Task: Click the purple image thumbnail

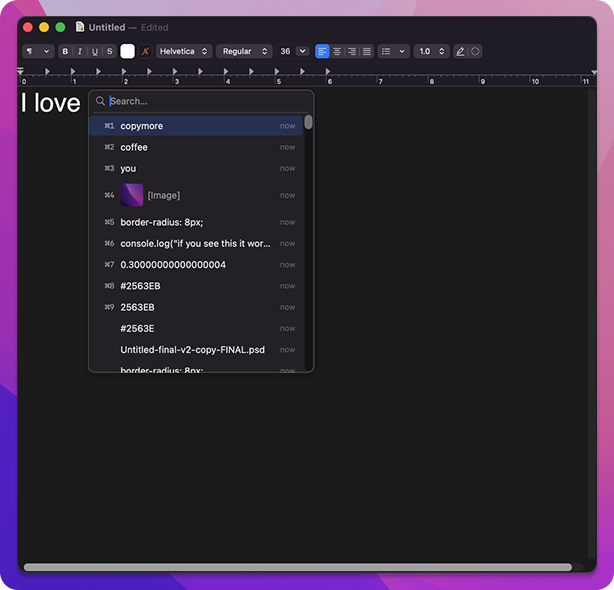Action: 132,195
